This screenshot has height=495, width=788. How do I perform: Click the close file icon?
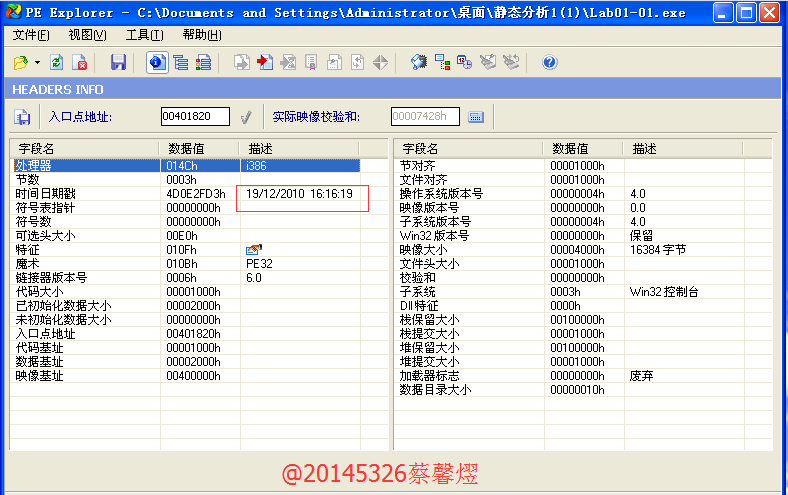pyautogui.click(x=80, y=62)
